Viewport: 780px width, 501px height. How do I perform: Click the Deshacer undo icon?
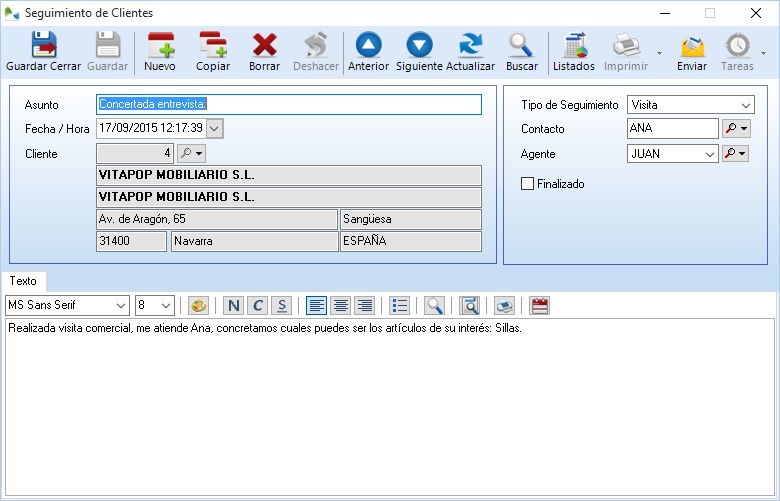point(316,52)
